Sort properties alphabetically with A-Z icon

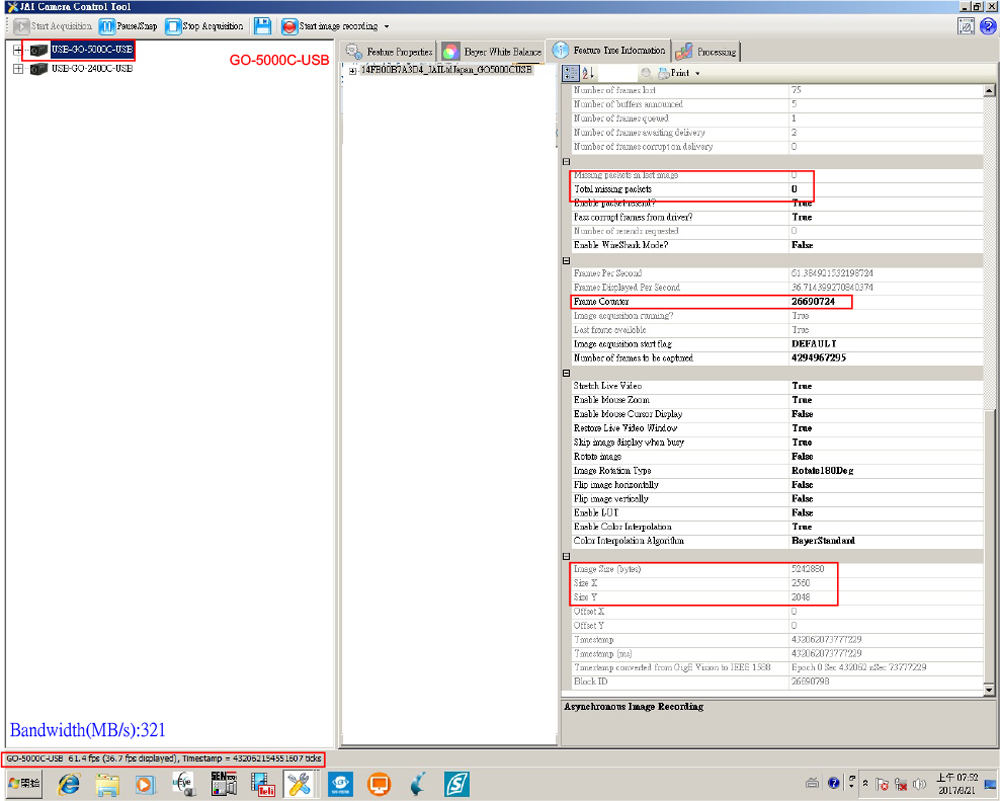pyautogui.click(x=588, y=73)
